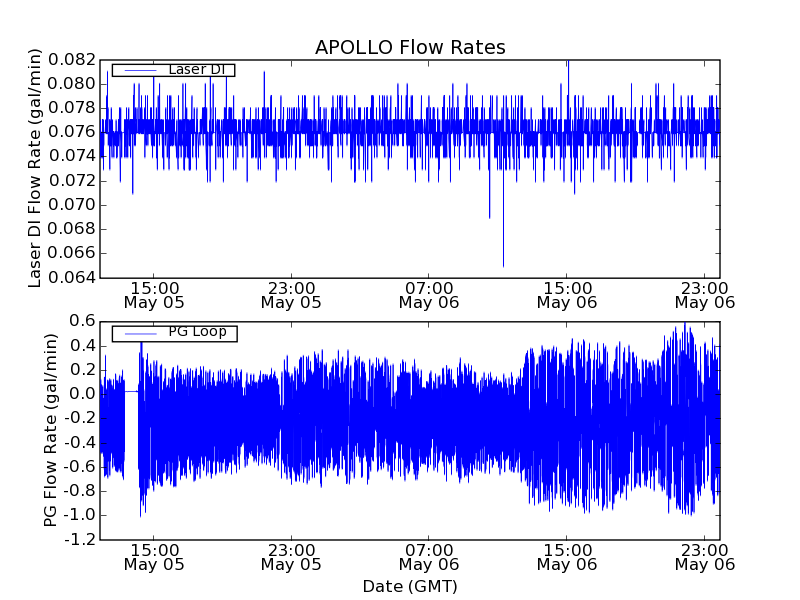Image resolution: width=800 pixels, height=600 pixels.
Task: Click the blue line sample in PG Loop legend
Action: click(x=138, y=332)
